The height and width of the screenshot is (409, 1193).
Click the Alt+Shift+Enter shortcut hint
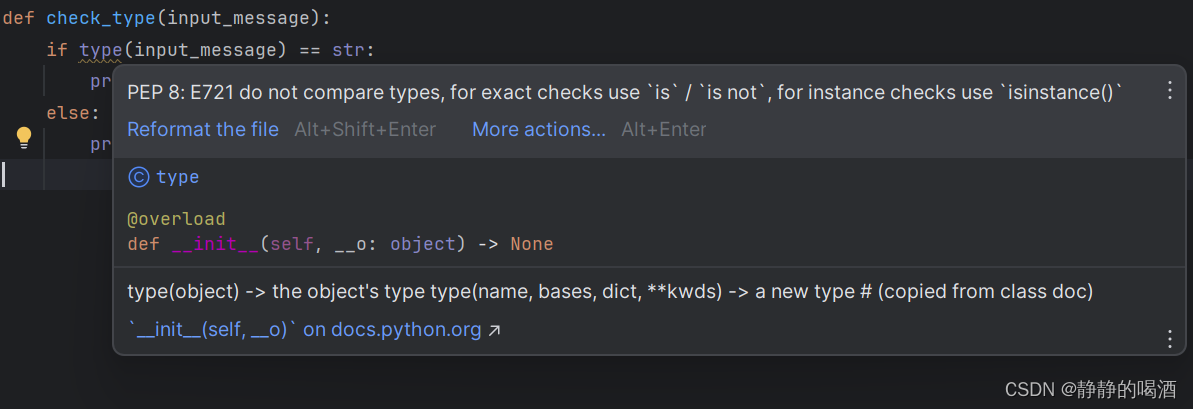365,129
